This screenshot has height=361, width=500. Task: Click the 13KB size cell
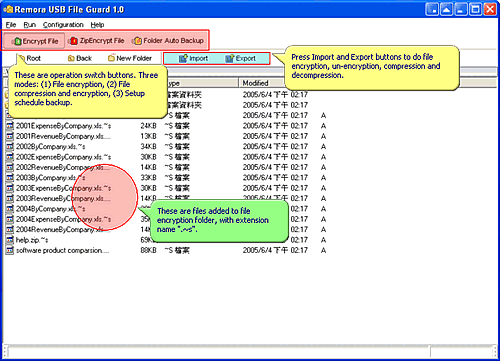tap(148, 136)
